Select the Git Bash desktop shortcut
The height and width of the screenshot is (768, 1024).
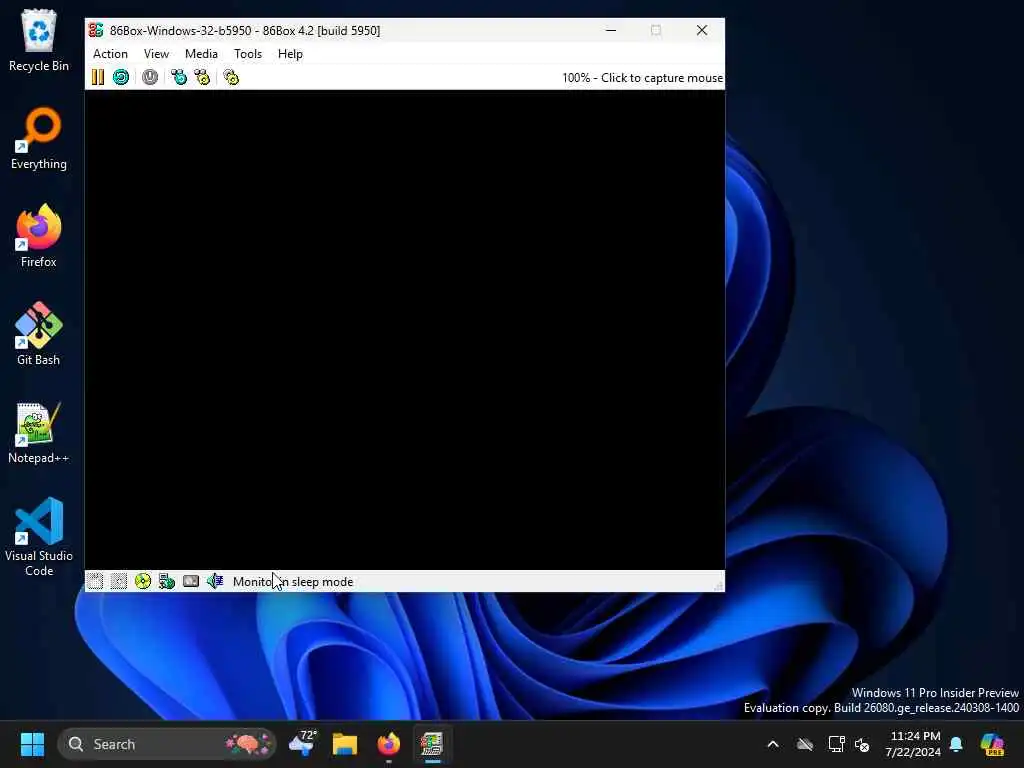click(39, 334)
